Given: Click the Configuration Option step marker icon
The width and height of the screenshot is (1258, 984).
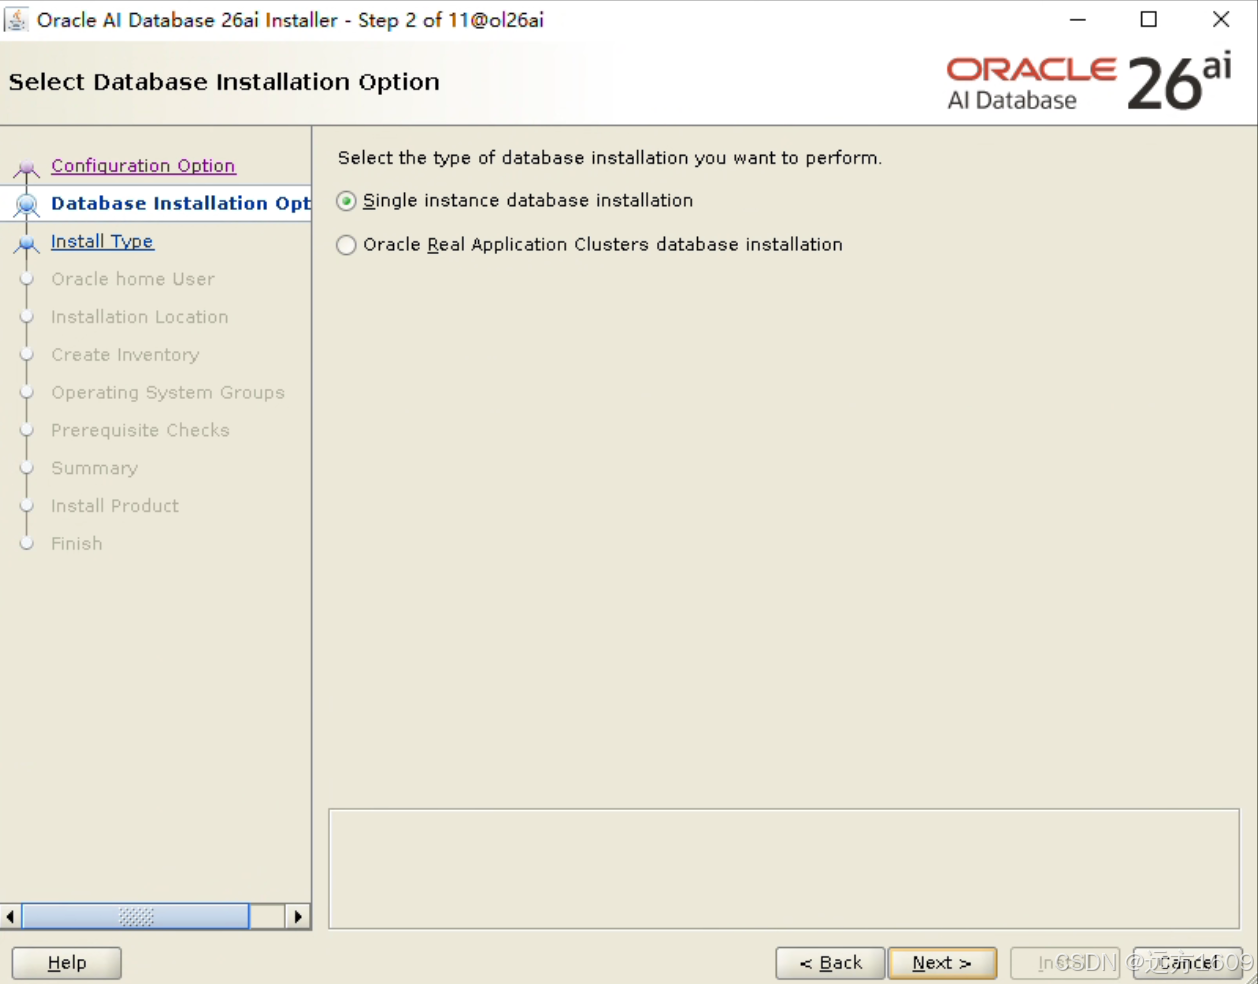Looking at the screenshot, I should point(27,167).
